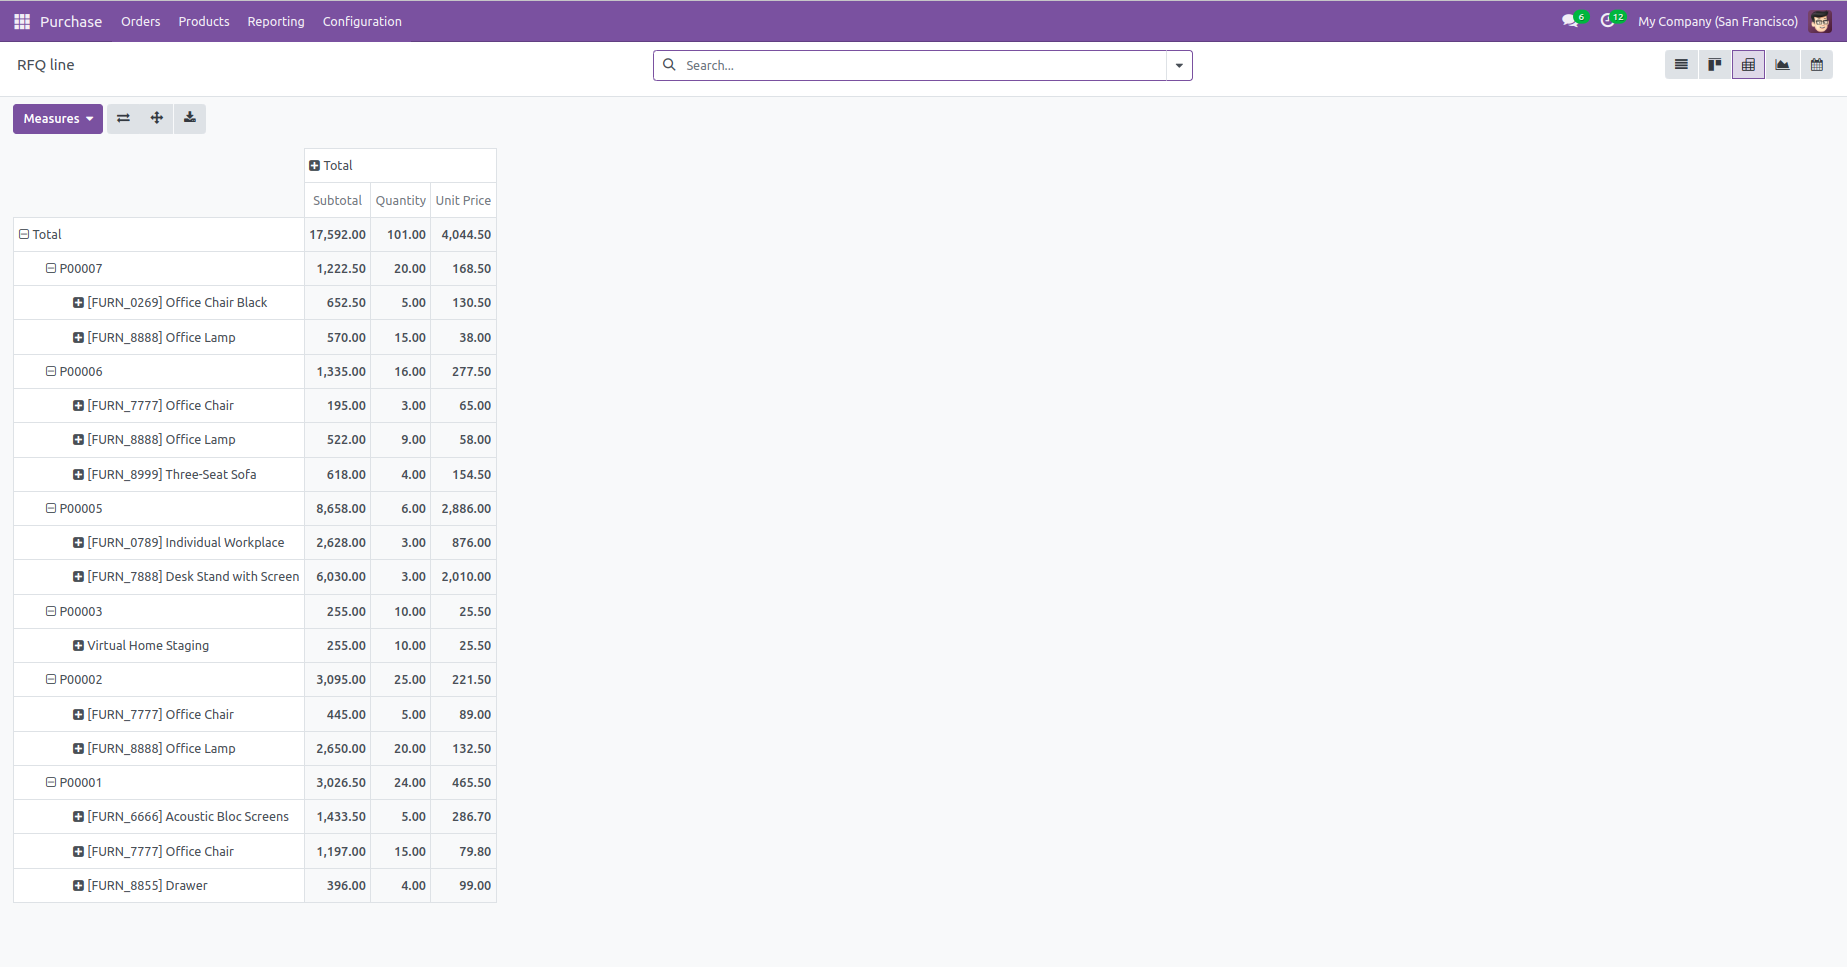The height and width of the screenshot is (967, 1847).
Task: Toggle search options dropdown arrow
Action: pos(1179,65)
